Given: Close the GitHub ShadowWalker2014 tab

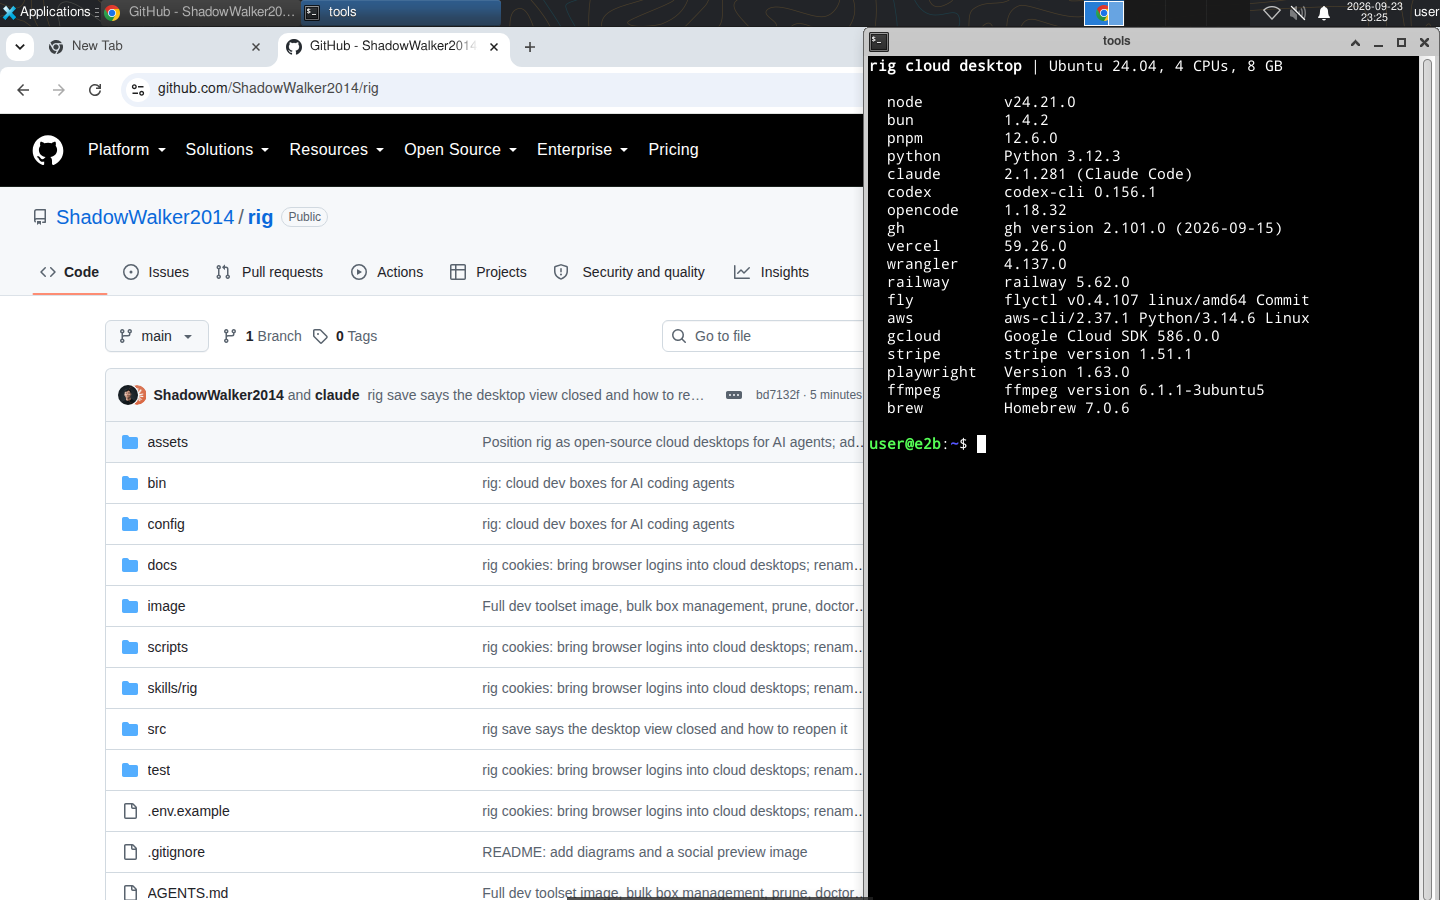Looking at the screenshot, I should tap(494, 47).
